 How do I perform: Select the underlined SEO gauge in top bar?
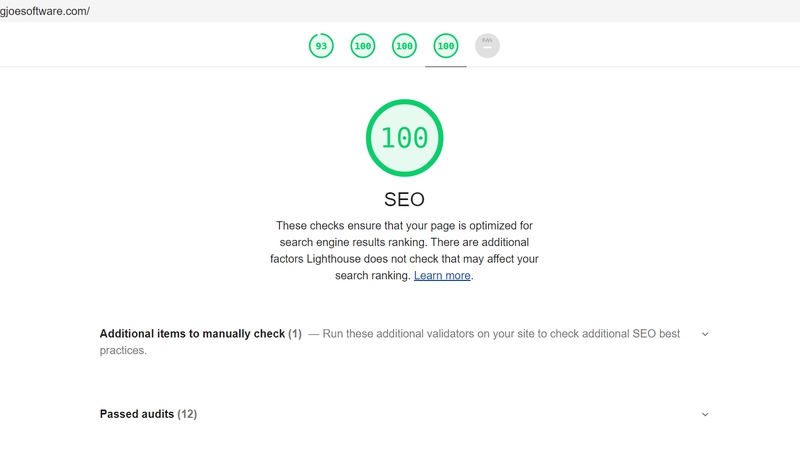pyautogui.click(x=446, y=46)
